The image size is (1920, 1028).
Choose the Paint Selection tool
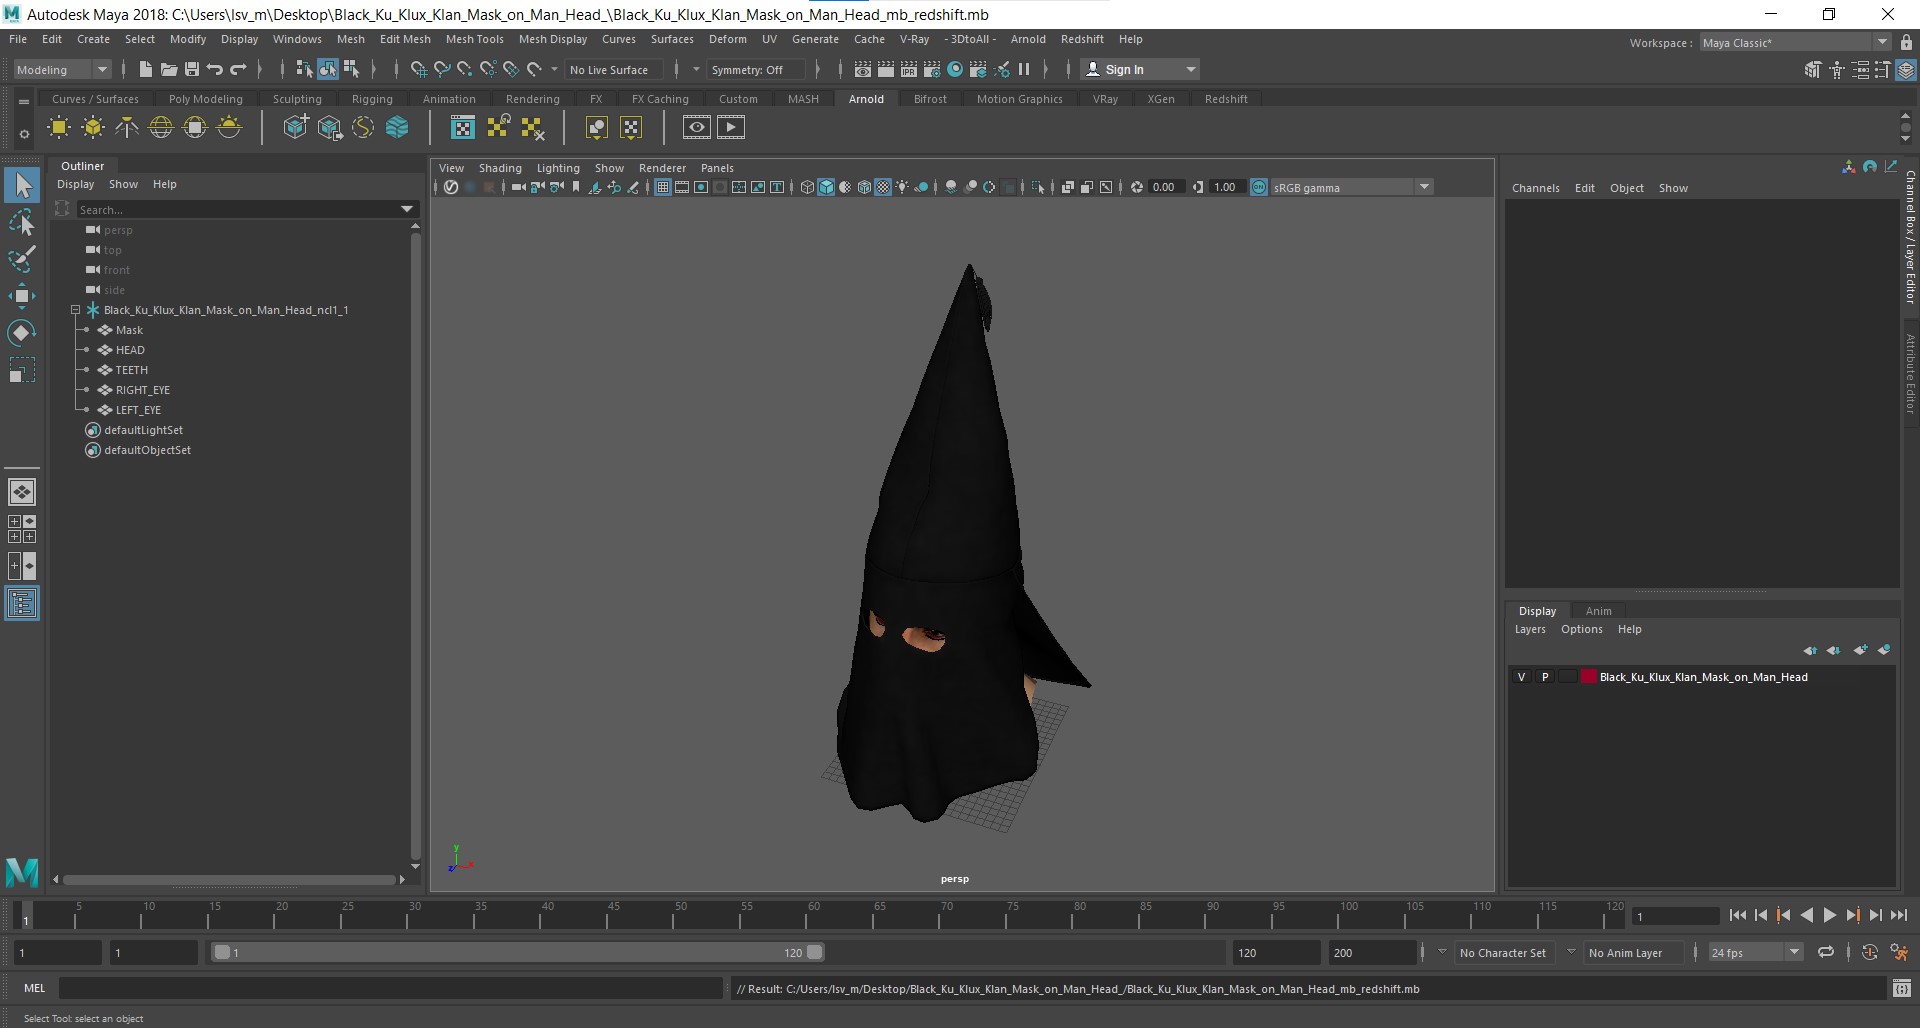click(x=22, y=259)
